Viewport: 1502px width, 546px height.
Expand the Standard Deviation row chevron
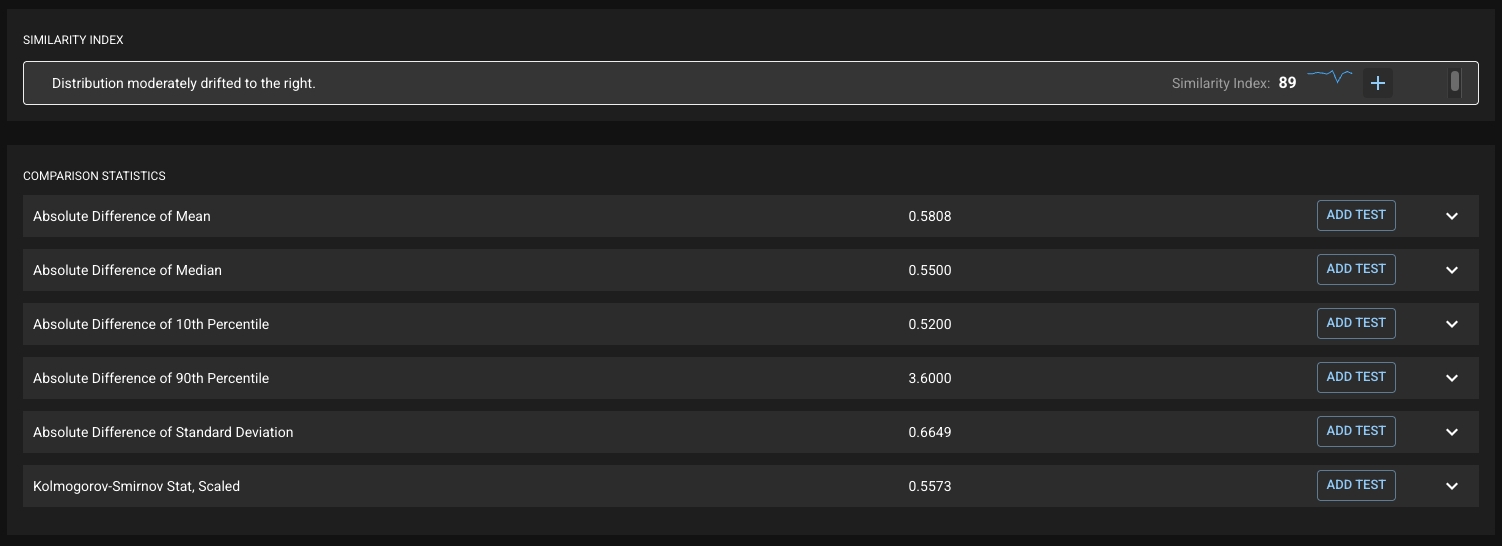pyautogui.click(x=1451, y=432)
